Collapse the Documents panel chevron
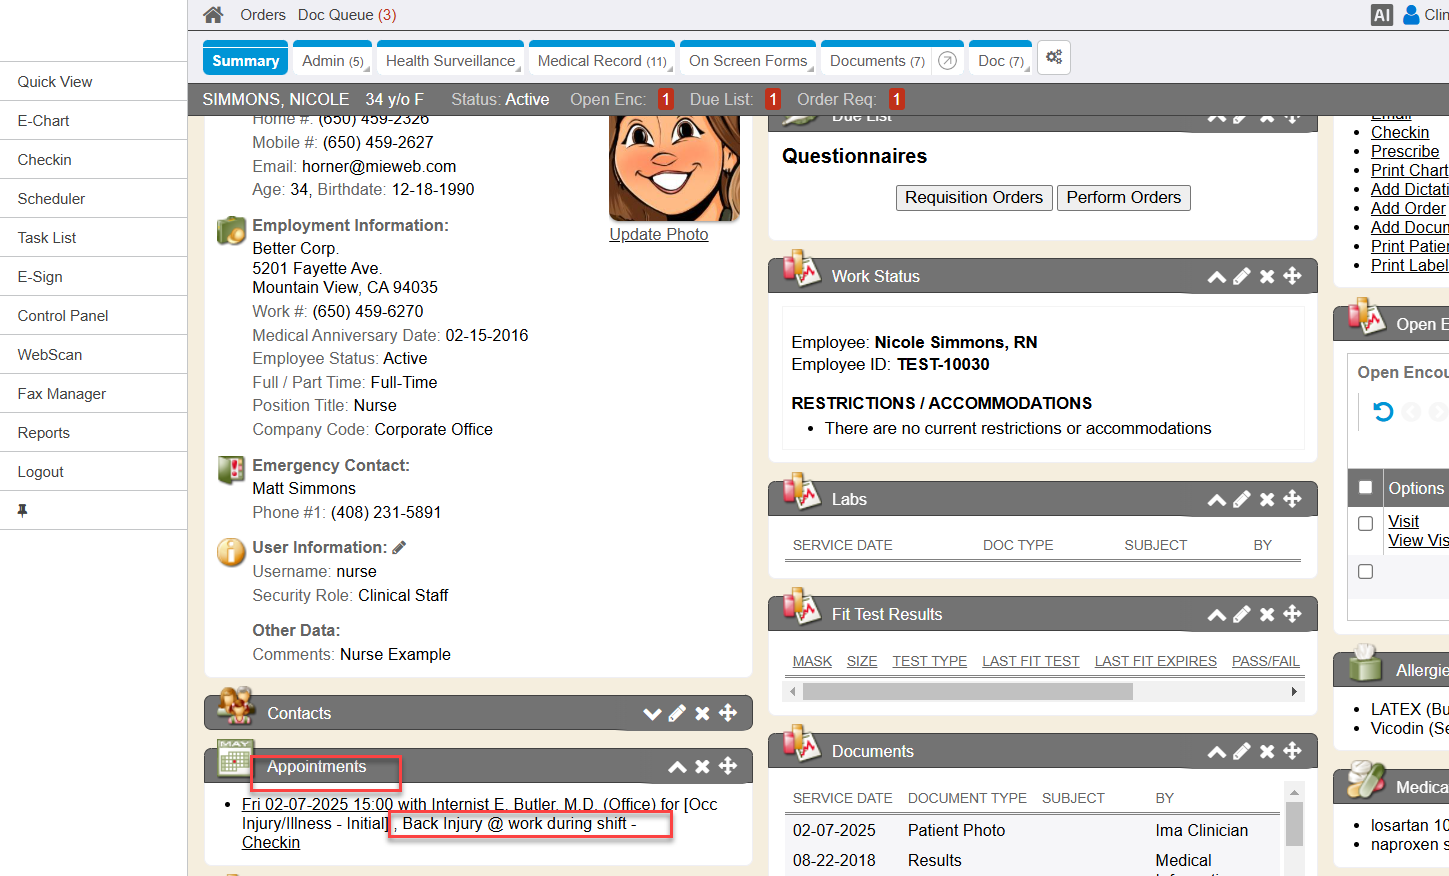Screen dimensions: 1449x876 click(1216, 752)
